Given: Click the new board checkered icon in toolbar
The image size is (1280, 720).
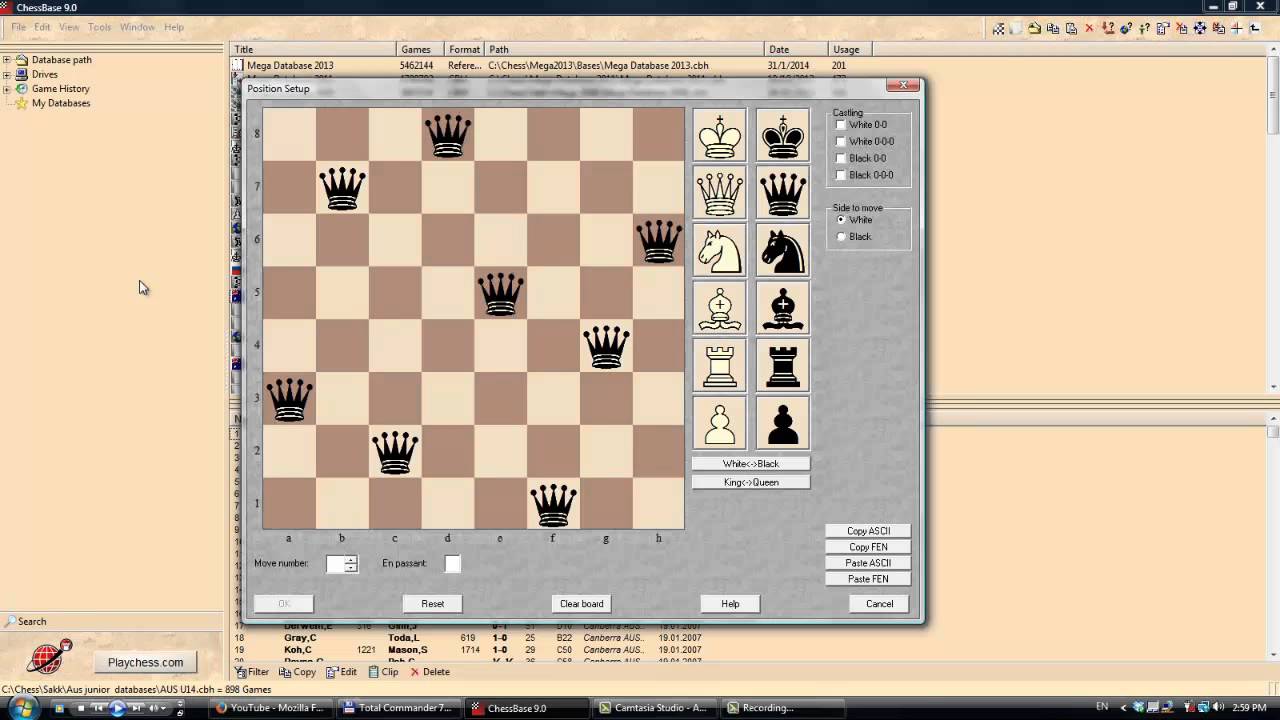Looking at the screenshot, I should [x=998, y=28].
